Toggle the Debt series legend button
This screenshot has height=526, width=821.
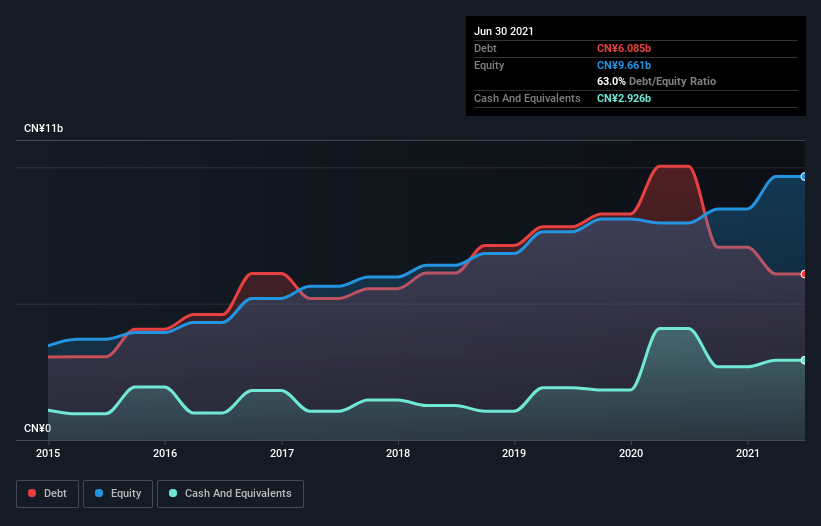tap(48, 494)
